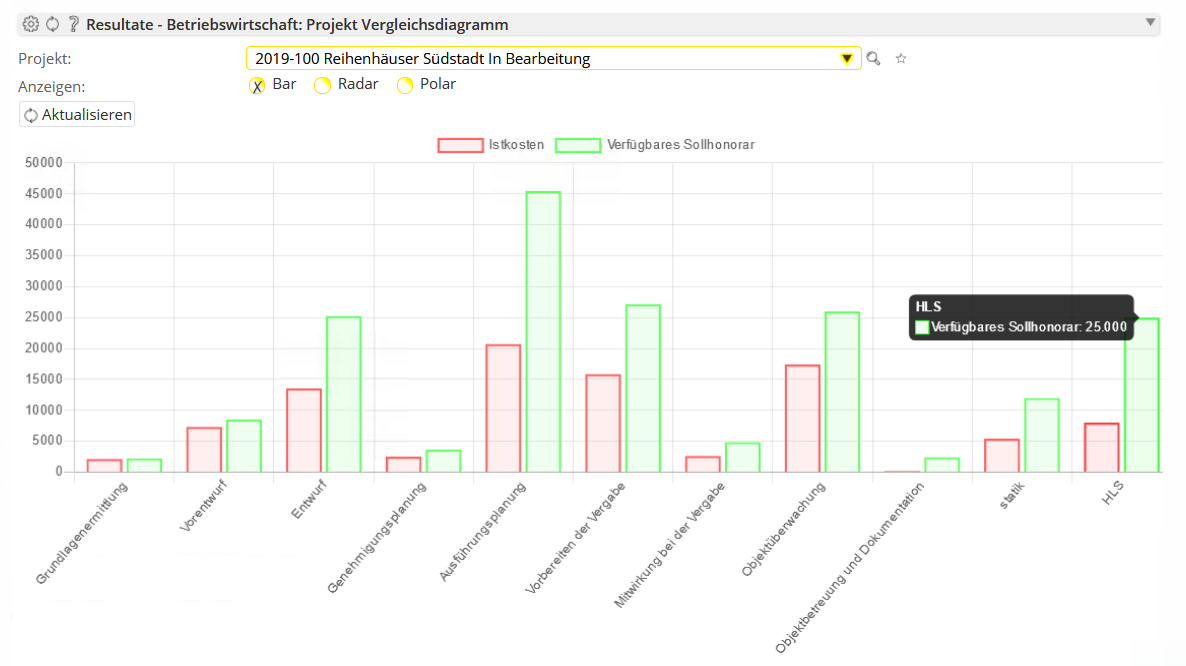Image resolution: width=1186 pixels, height=666 pixels.
Task: Click the red HLS Istkosten bar
Action: (x=1102, y=447)
